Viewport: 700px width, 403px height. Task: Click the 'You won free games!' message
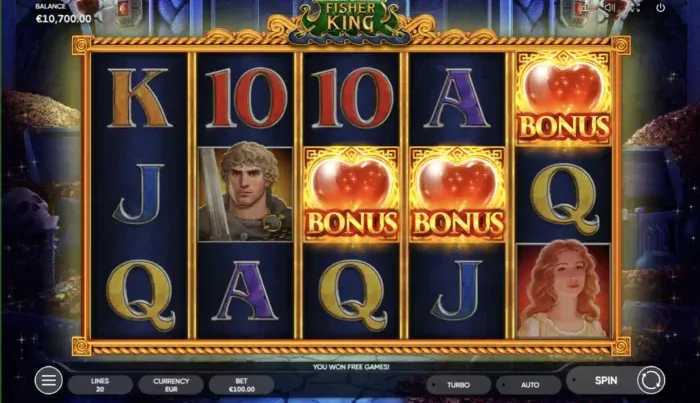(x=351, y=366)
